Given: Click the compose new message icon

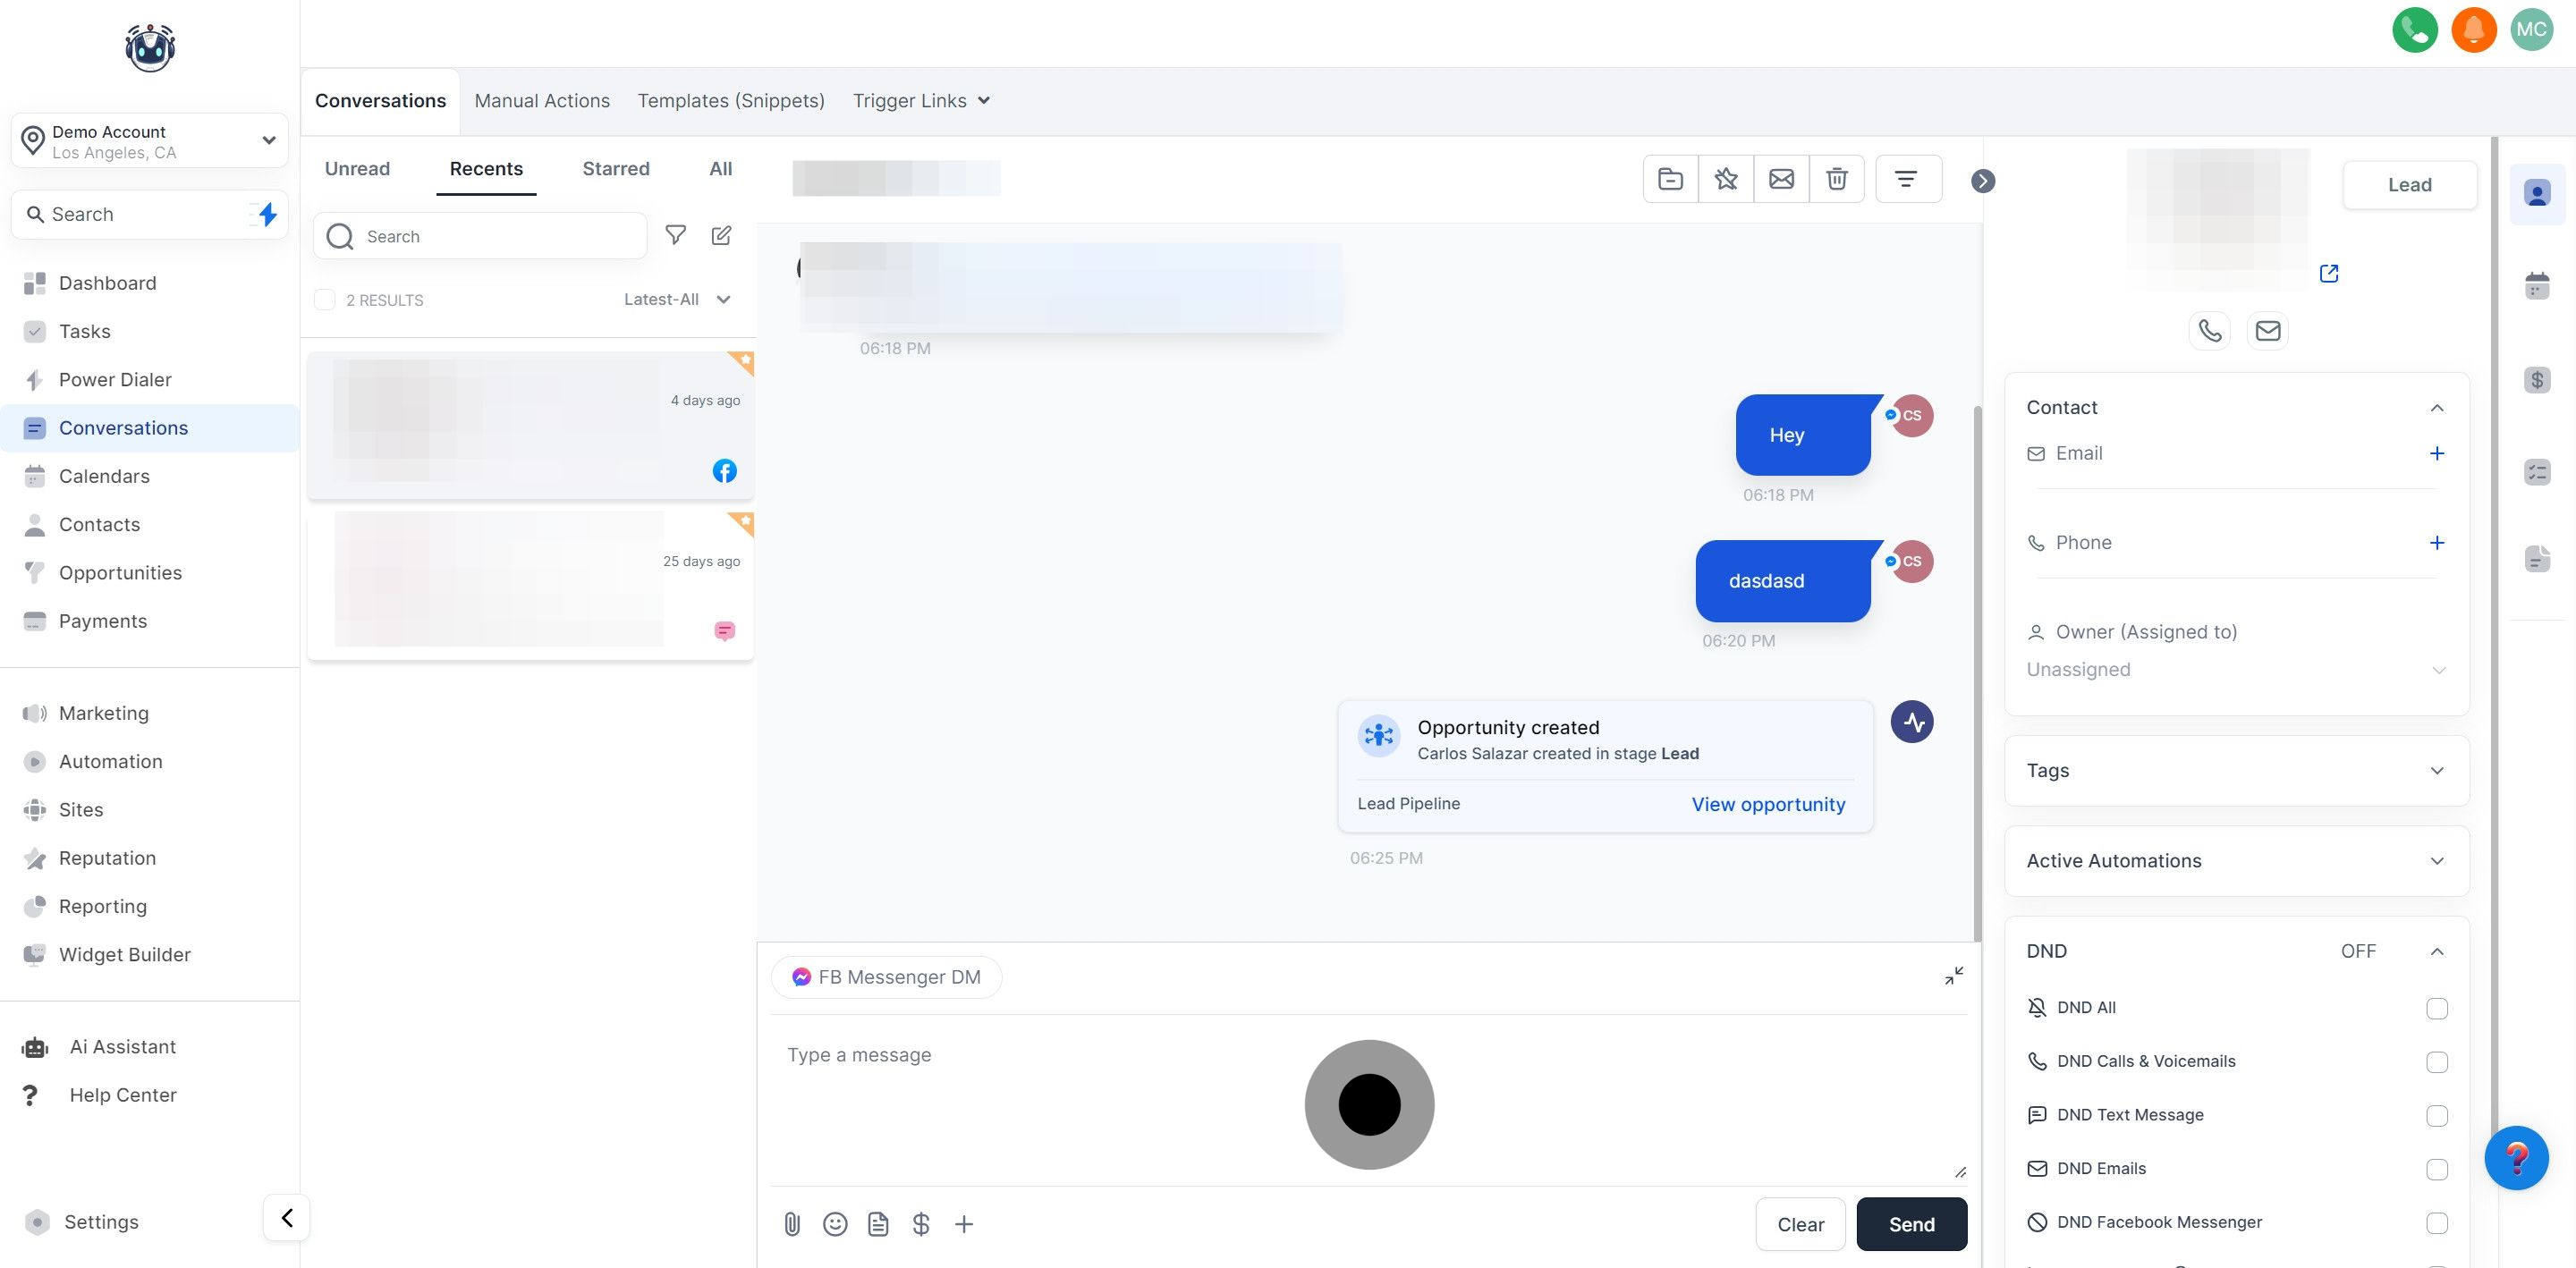Looking at the screenshot, I should (x=721, y=236).
